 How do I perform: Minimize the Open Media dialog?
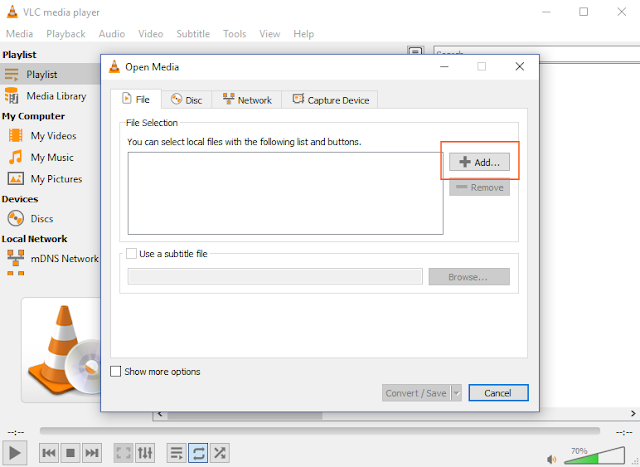pyautogui.click(x=444, y=67)
